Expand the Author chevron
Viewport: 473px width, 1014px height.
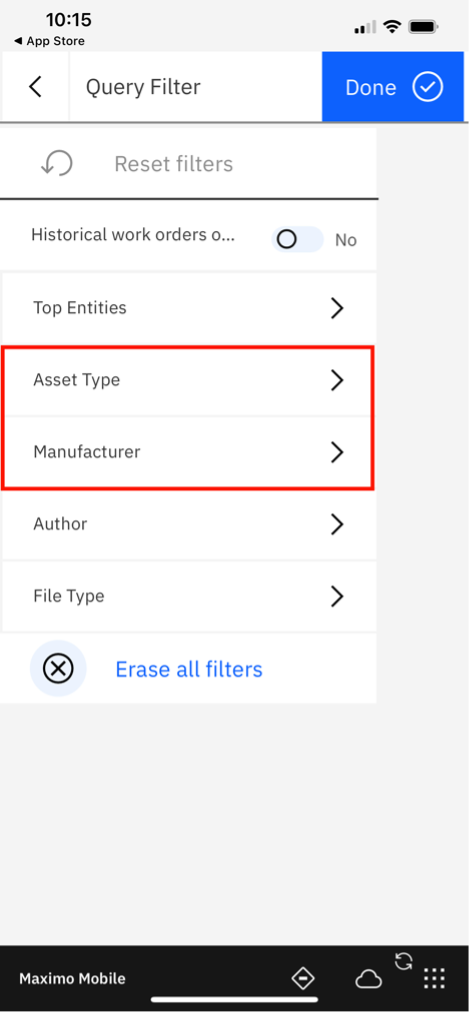pyautogui.click(x=336, y=524)
